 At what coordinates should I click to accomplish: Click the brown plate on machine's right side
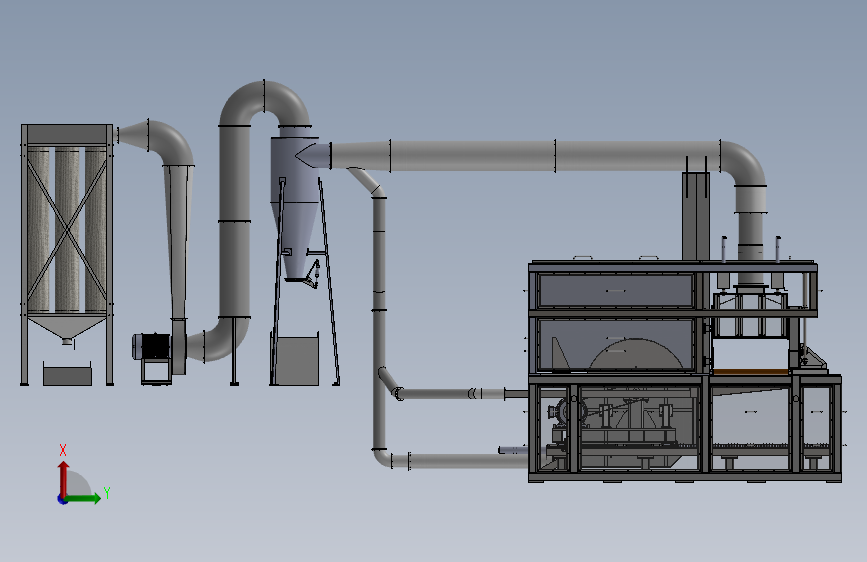751,372
